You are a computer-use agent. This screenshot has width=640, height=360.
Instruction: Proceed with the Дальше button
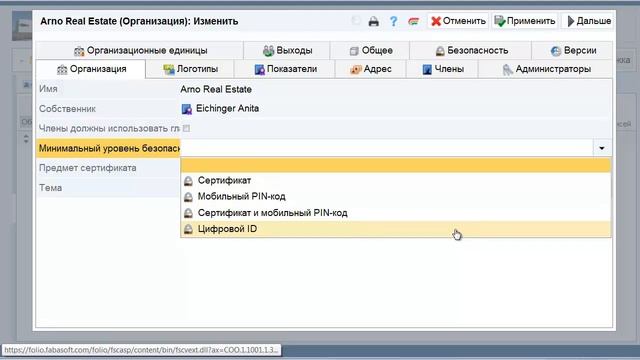coord(589,21)
